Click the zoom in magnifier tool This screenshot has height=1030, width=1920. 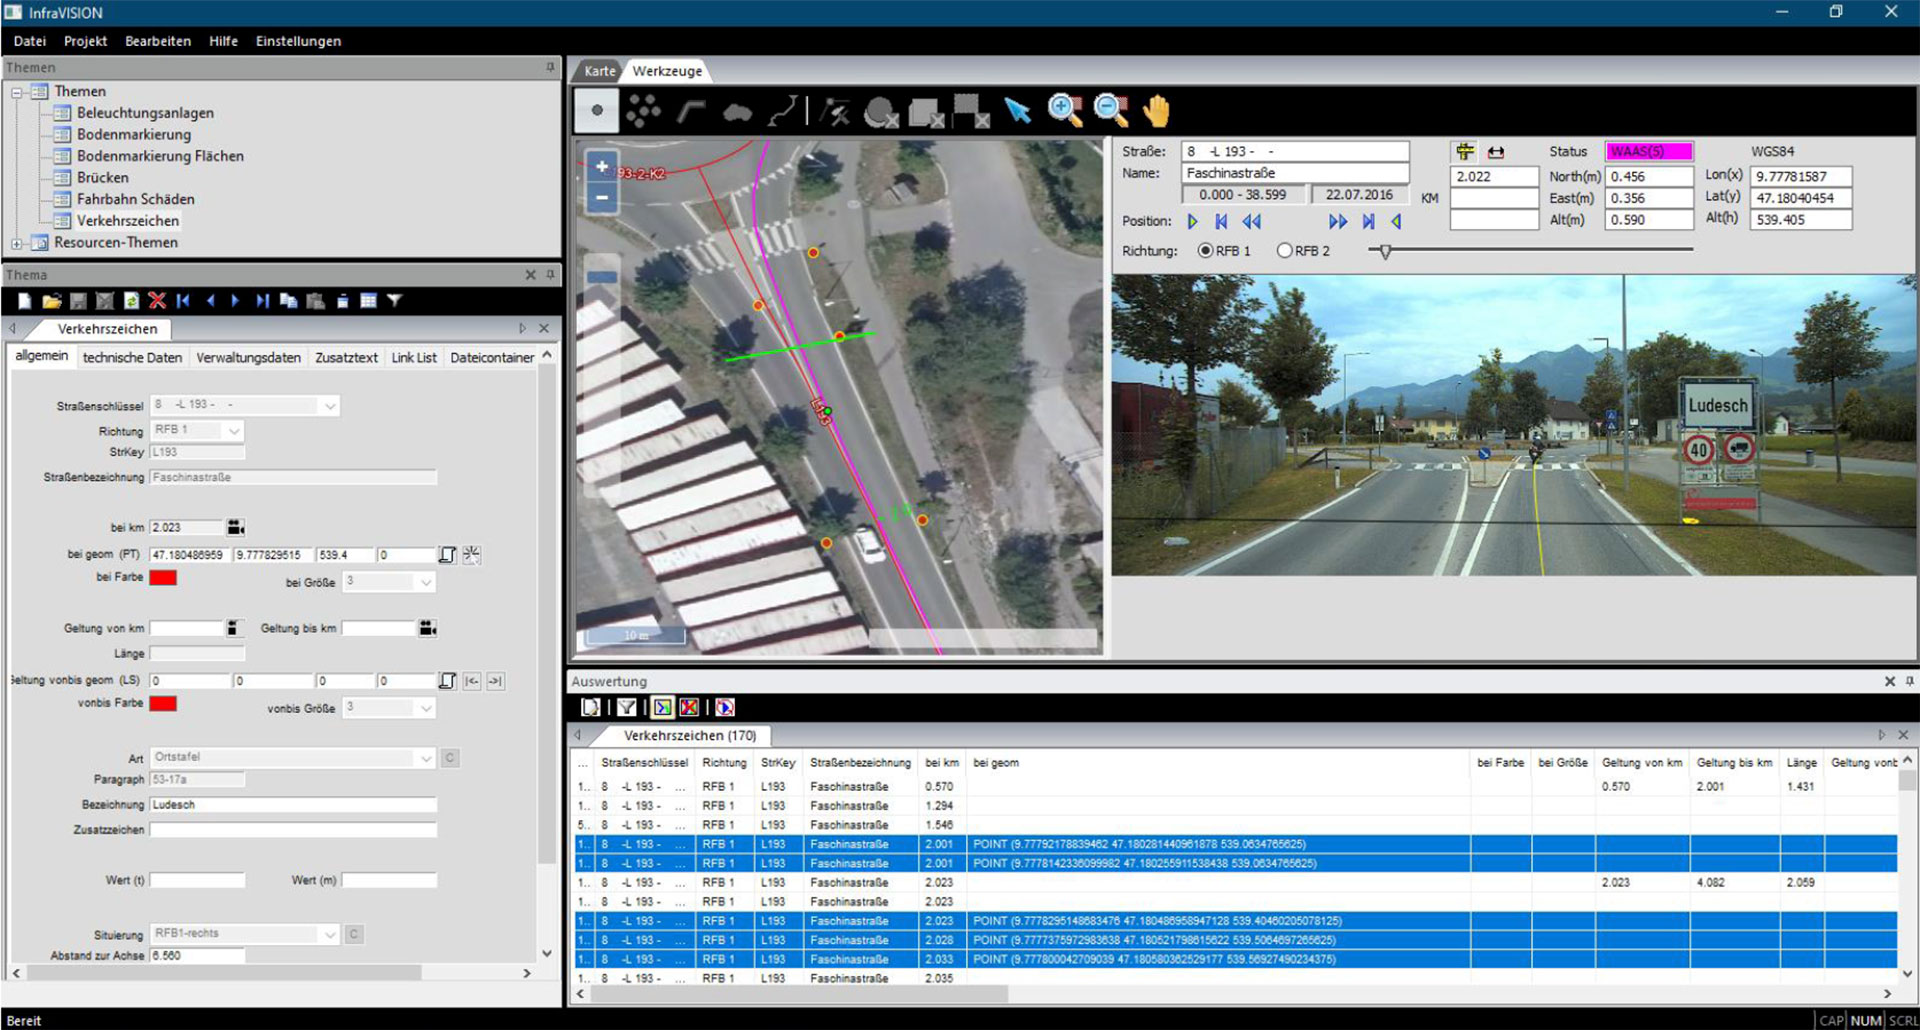click(1064, 110)
